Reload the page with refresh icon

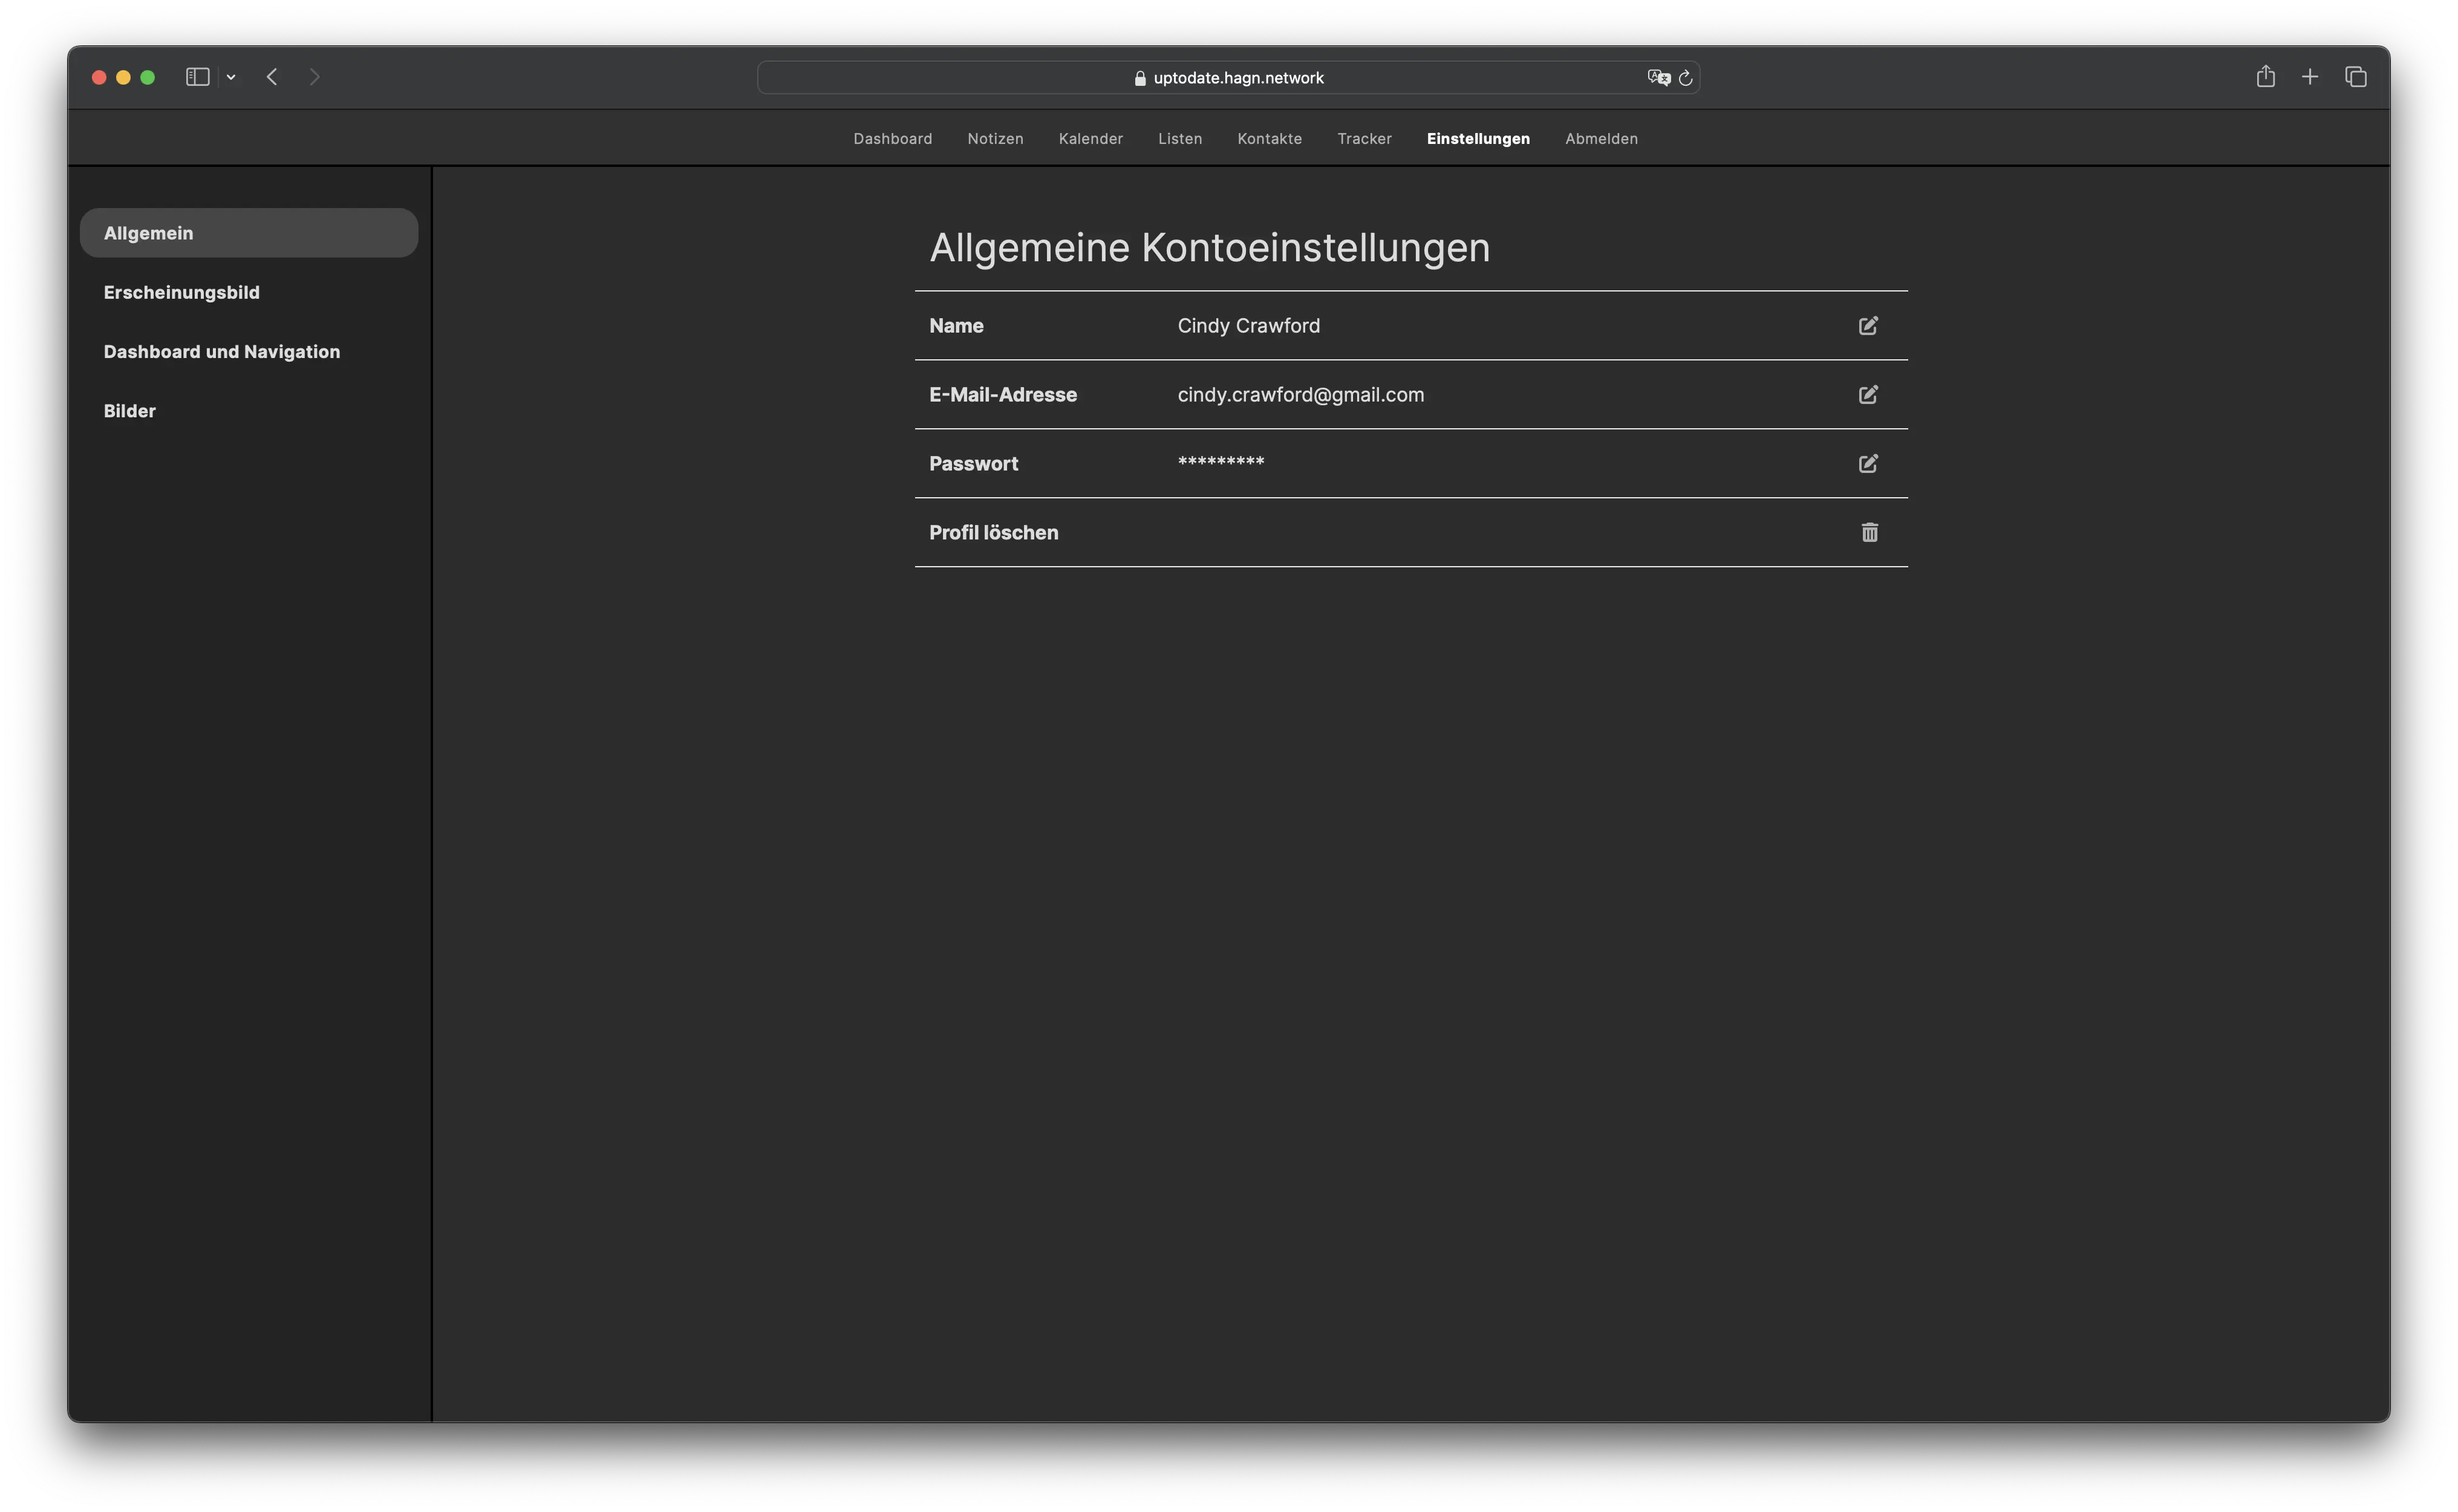click(x=1686, y=77)
